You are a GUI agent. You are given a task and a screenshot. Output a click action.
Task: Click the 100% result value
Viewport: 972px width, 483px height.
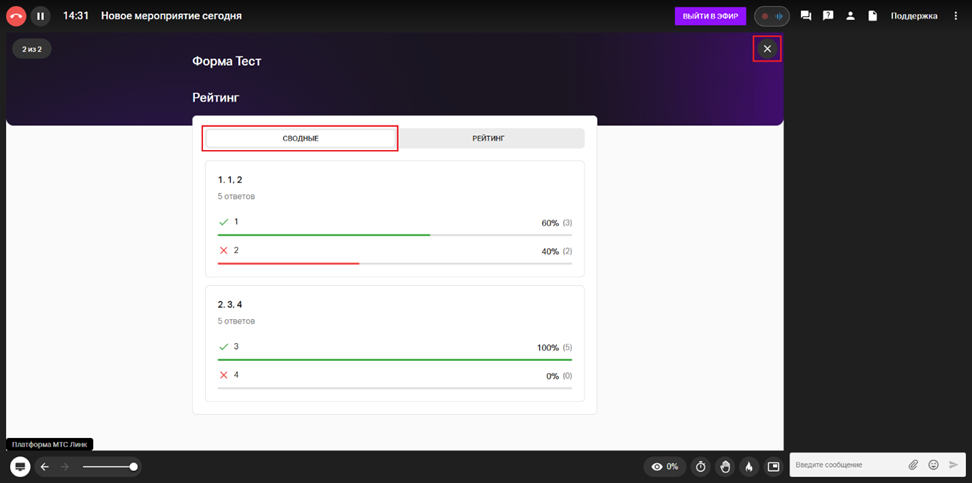548,348
